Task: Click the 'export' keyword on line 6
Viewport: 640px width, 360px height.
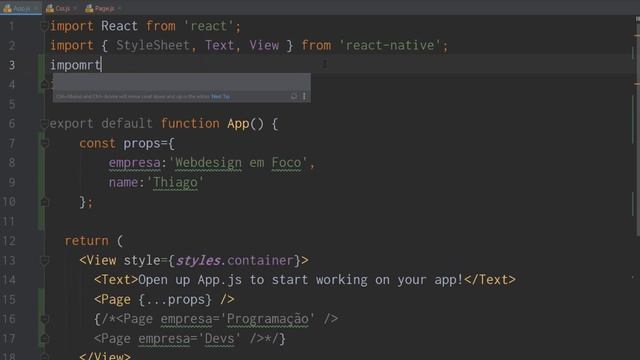Action: pos(71,123)
